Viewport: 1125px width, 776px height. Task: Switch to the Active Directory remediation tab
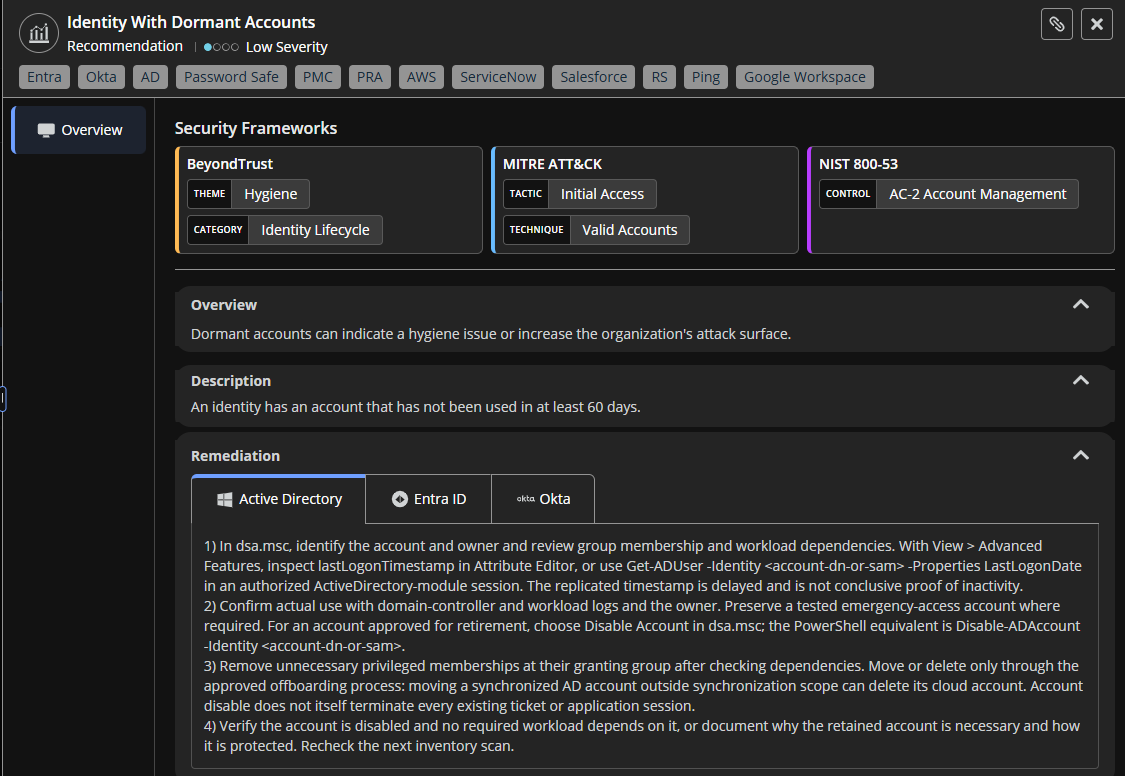(278, 499)
